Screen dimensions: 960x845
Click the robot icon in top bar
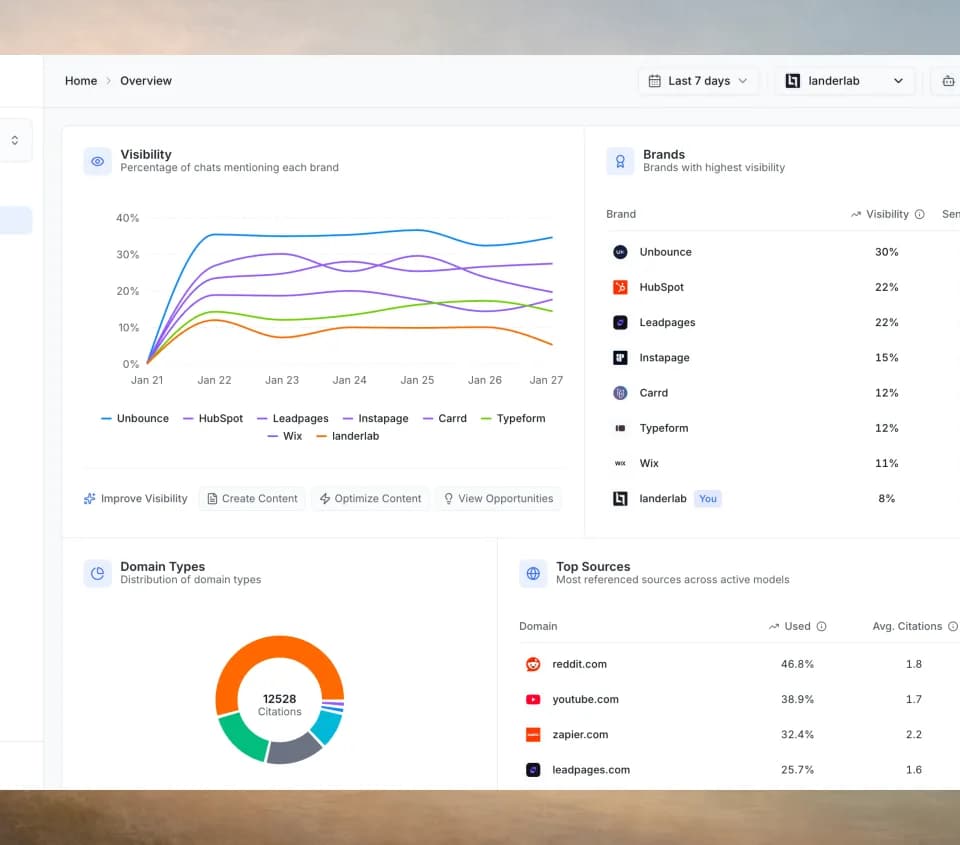coord(948,81)
